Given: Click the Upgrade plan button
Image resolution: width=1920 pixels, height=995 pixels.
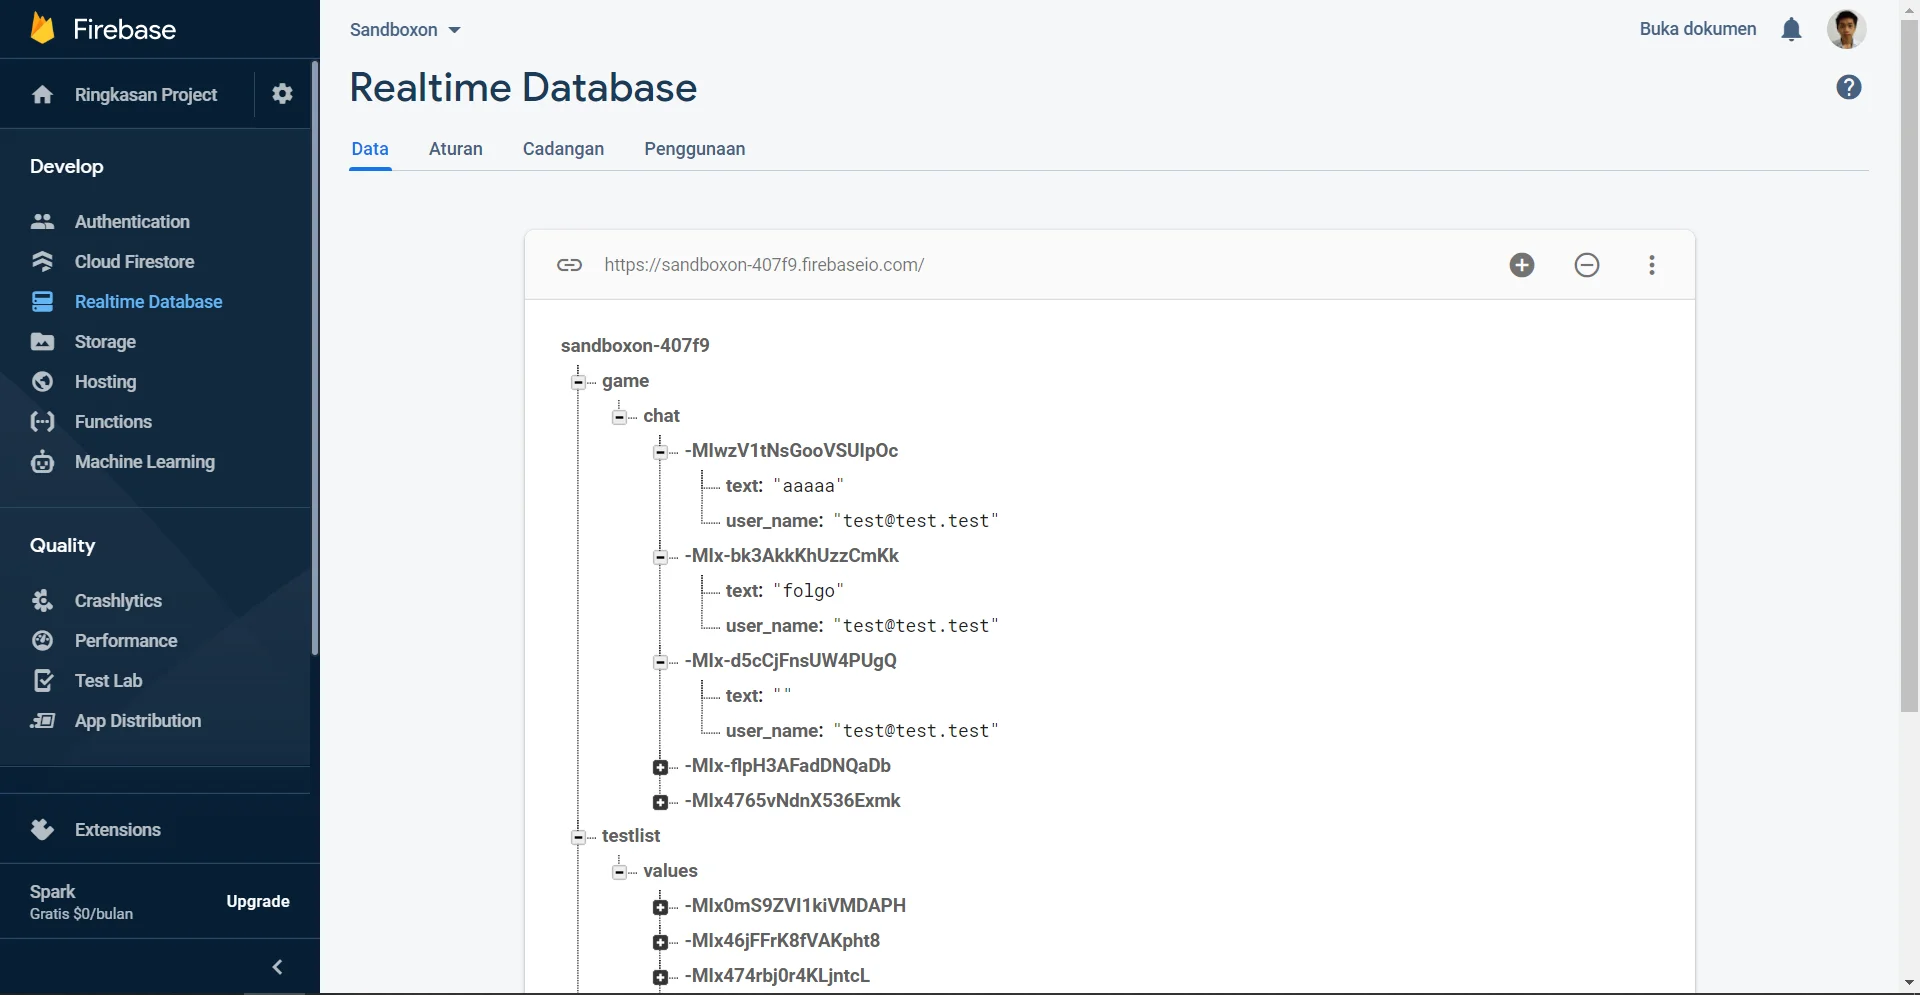Looking at the screenshot, I should tap(258, 901).
